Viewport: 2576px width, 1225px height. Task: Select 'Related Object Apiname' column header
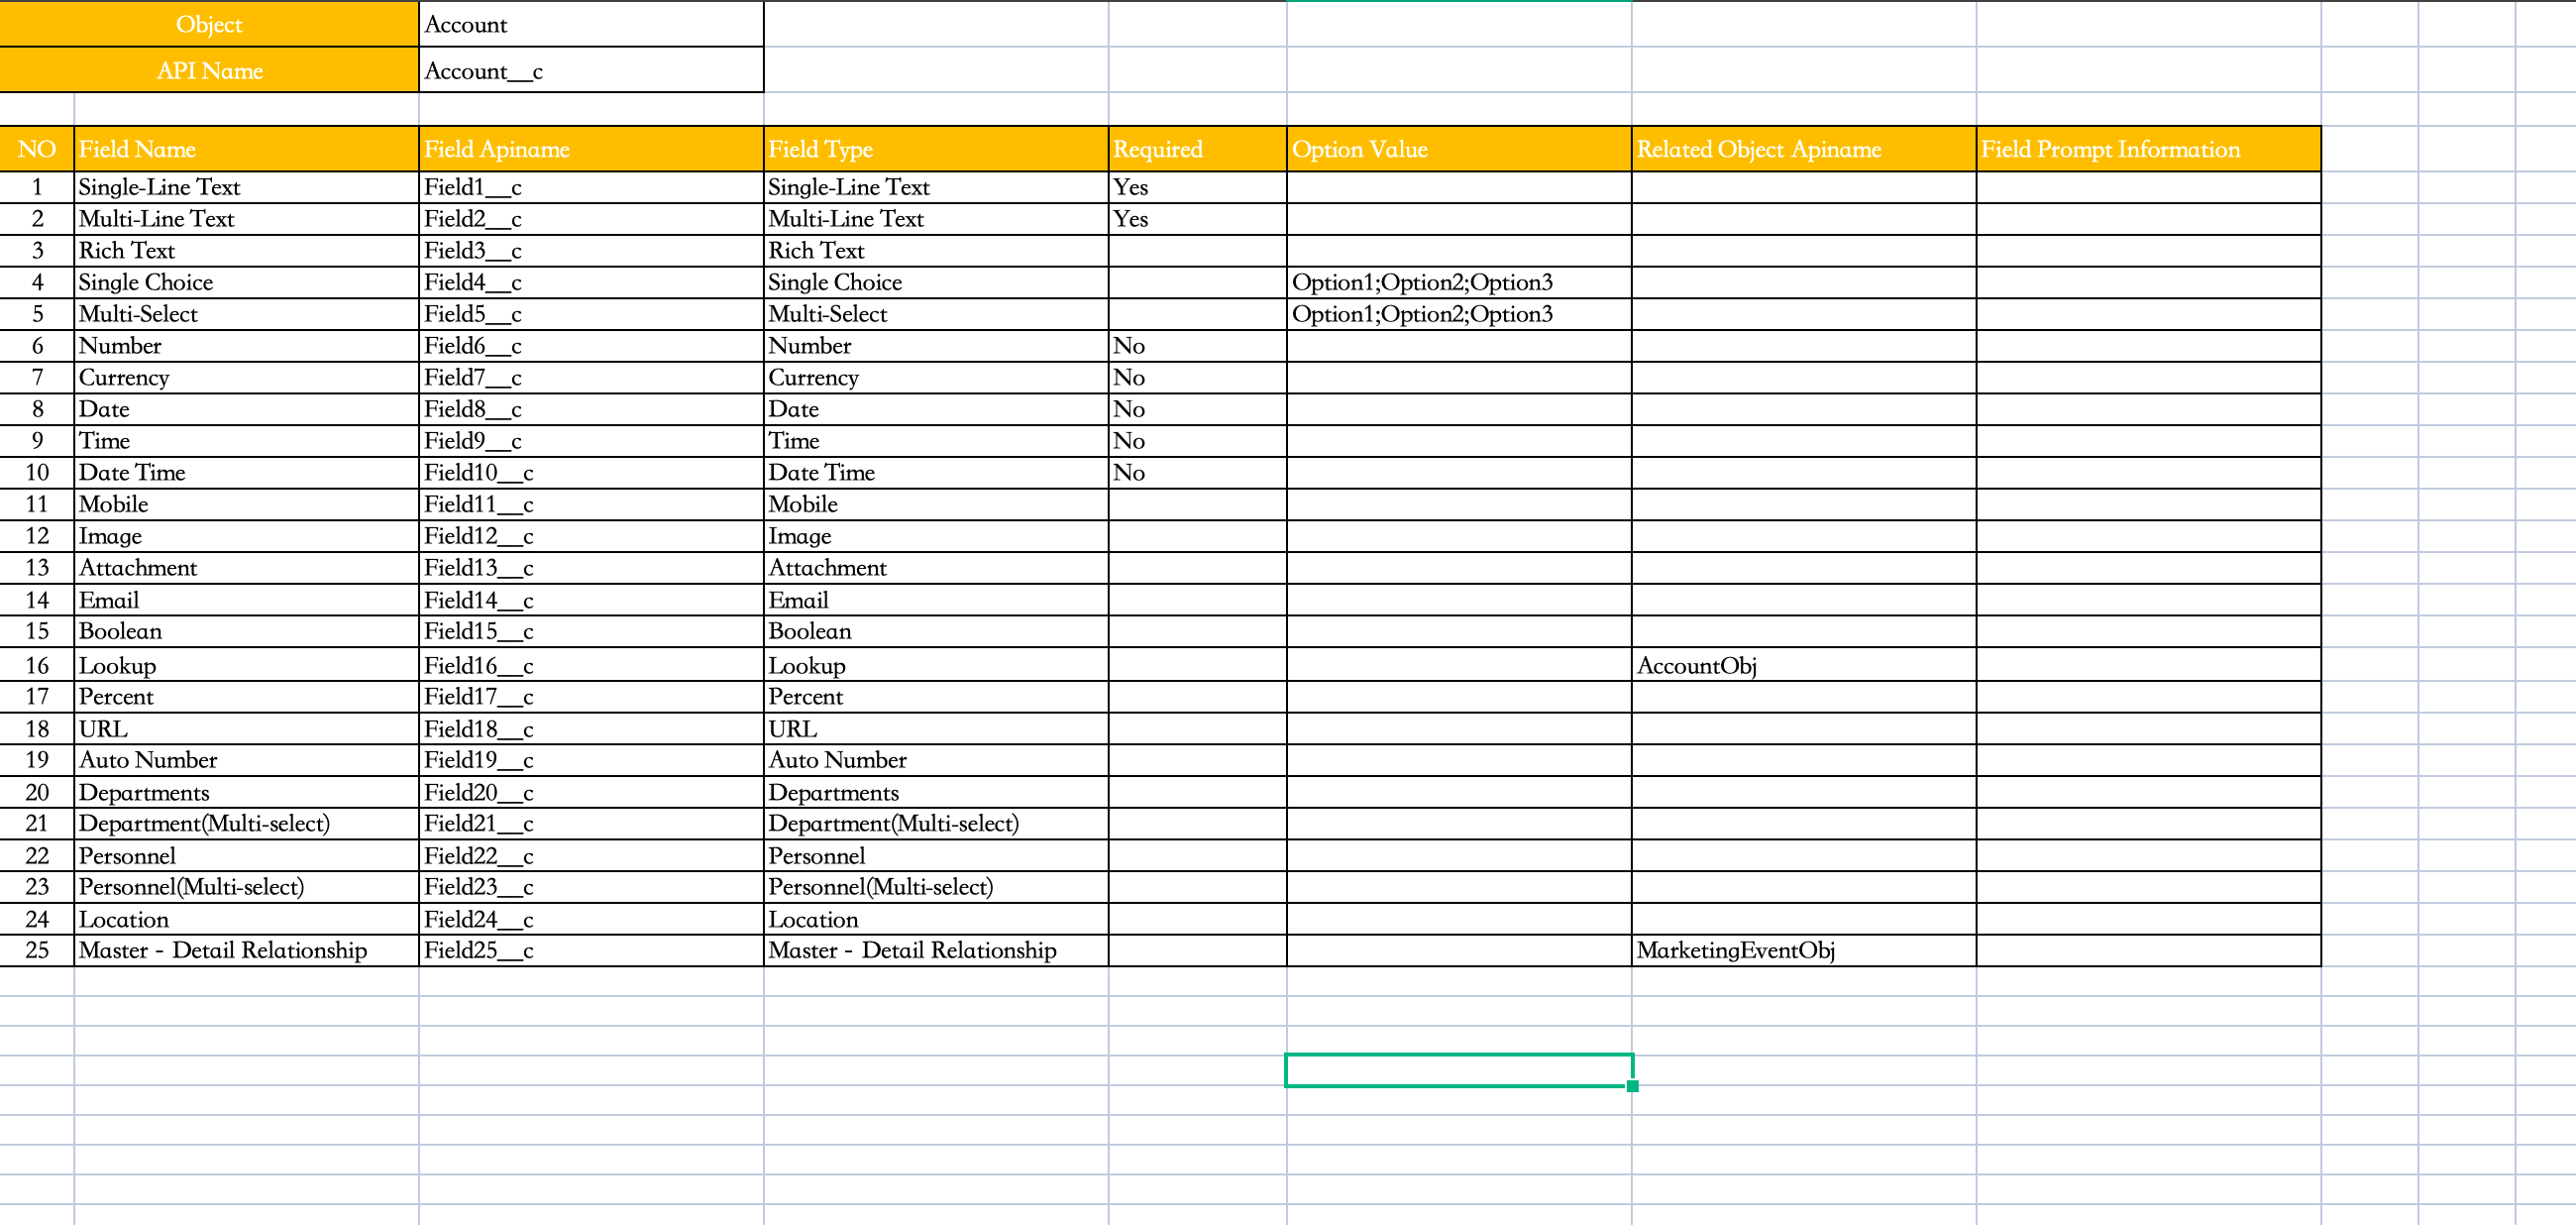(x=1804, y=149)
